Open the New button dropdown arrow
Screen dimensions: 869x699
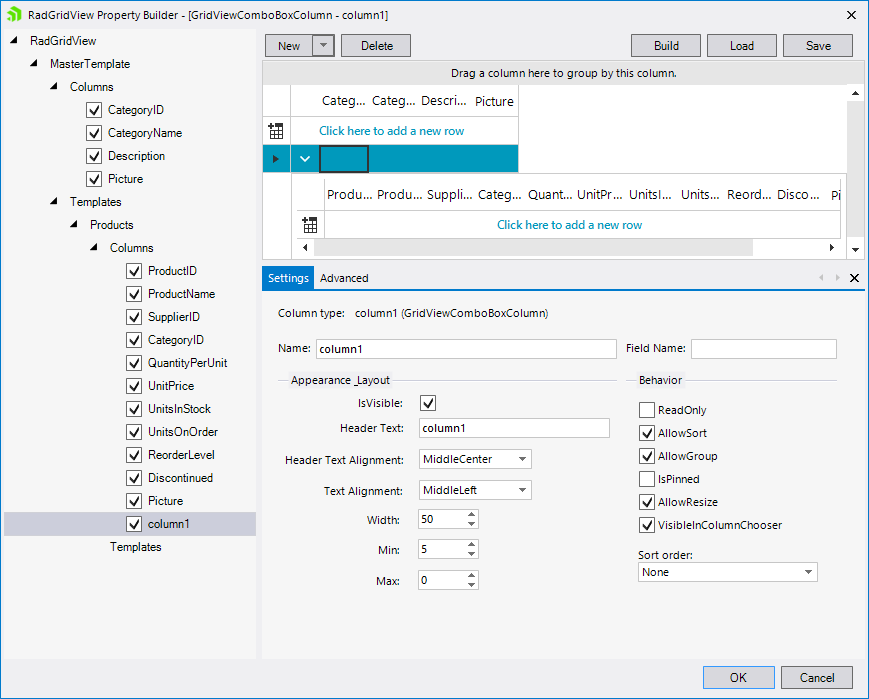tap(322, 45)
